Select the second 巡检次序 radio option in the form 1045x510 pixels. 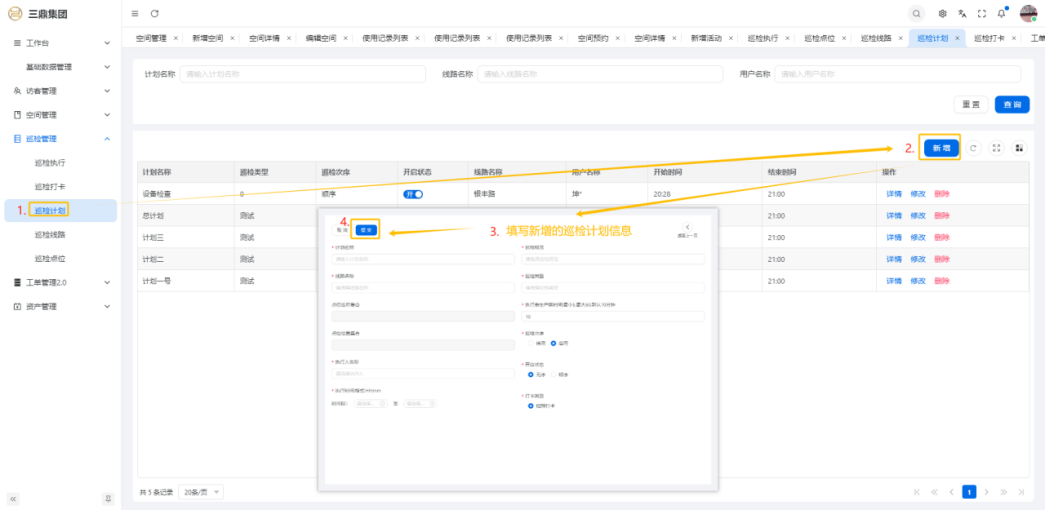point(553,343)
